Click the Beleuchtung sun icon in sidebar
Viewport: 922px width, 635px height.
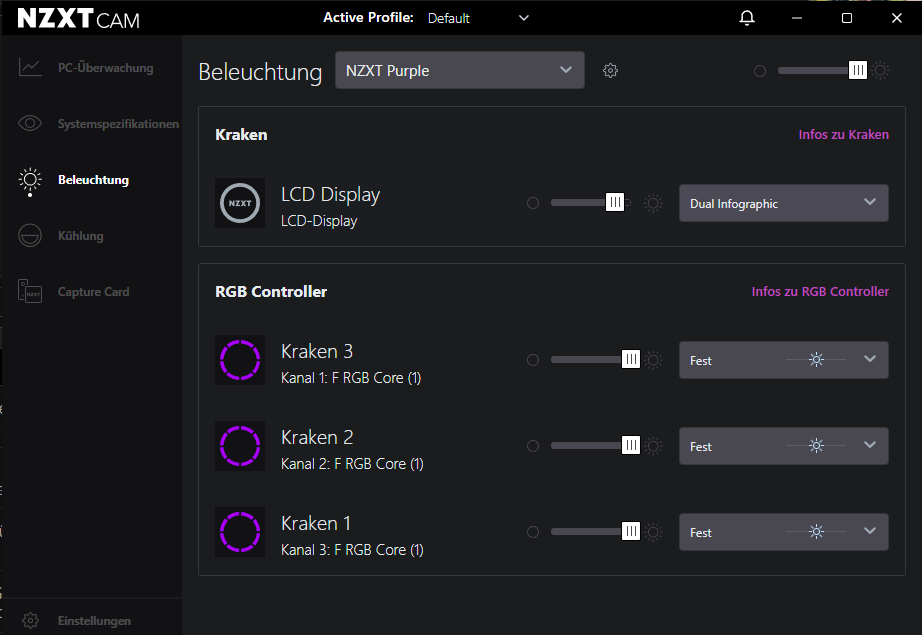click(30, 181)
